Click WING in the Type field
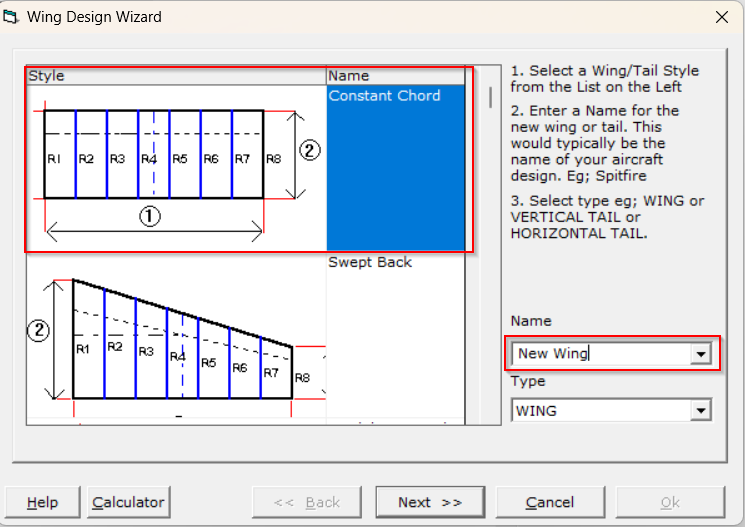 536,411
